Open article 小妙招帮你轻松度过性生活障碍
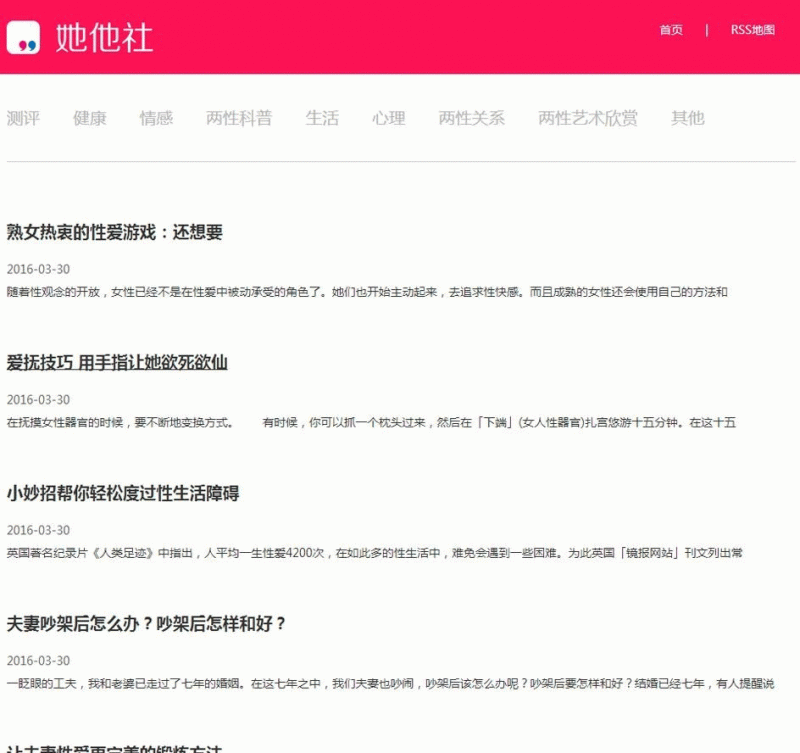The image size is (800, 753). [x=124, y=494]
